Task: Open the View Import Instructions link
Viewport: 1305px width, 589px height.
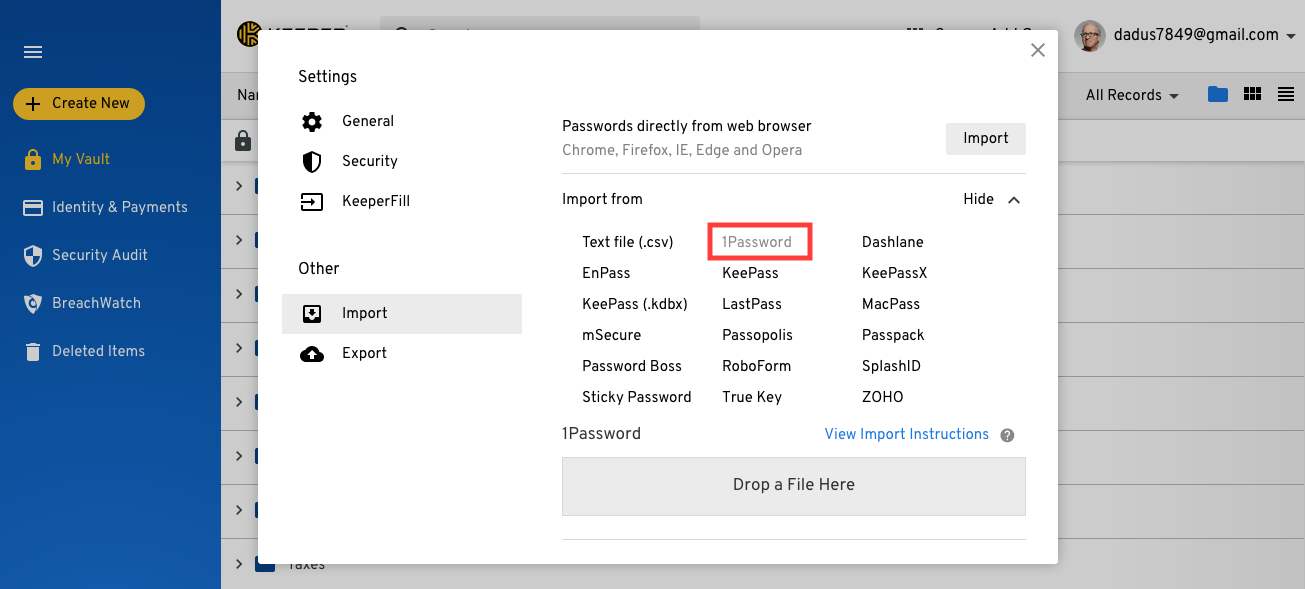Action: 907,434
